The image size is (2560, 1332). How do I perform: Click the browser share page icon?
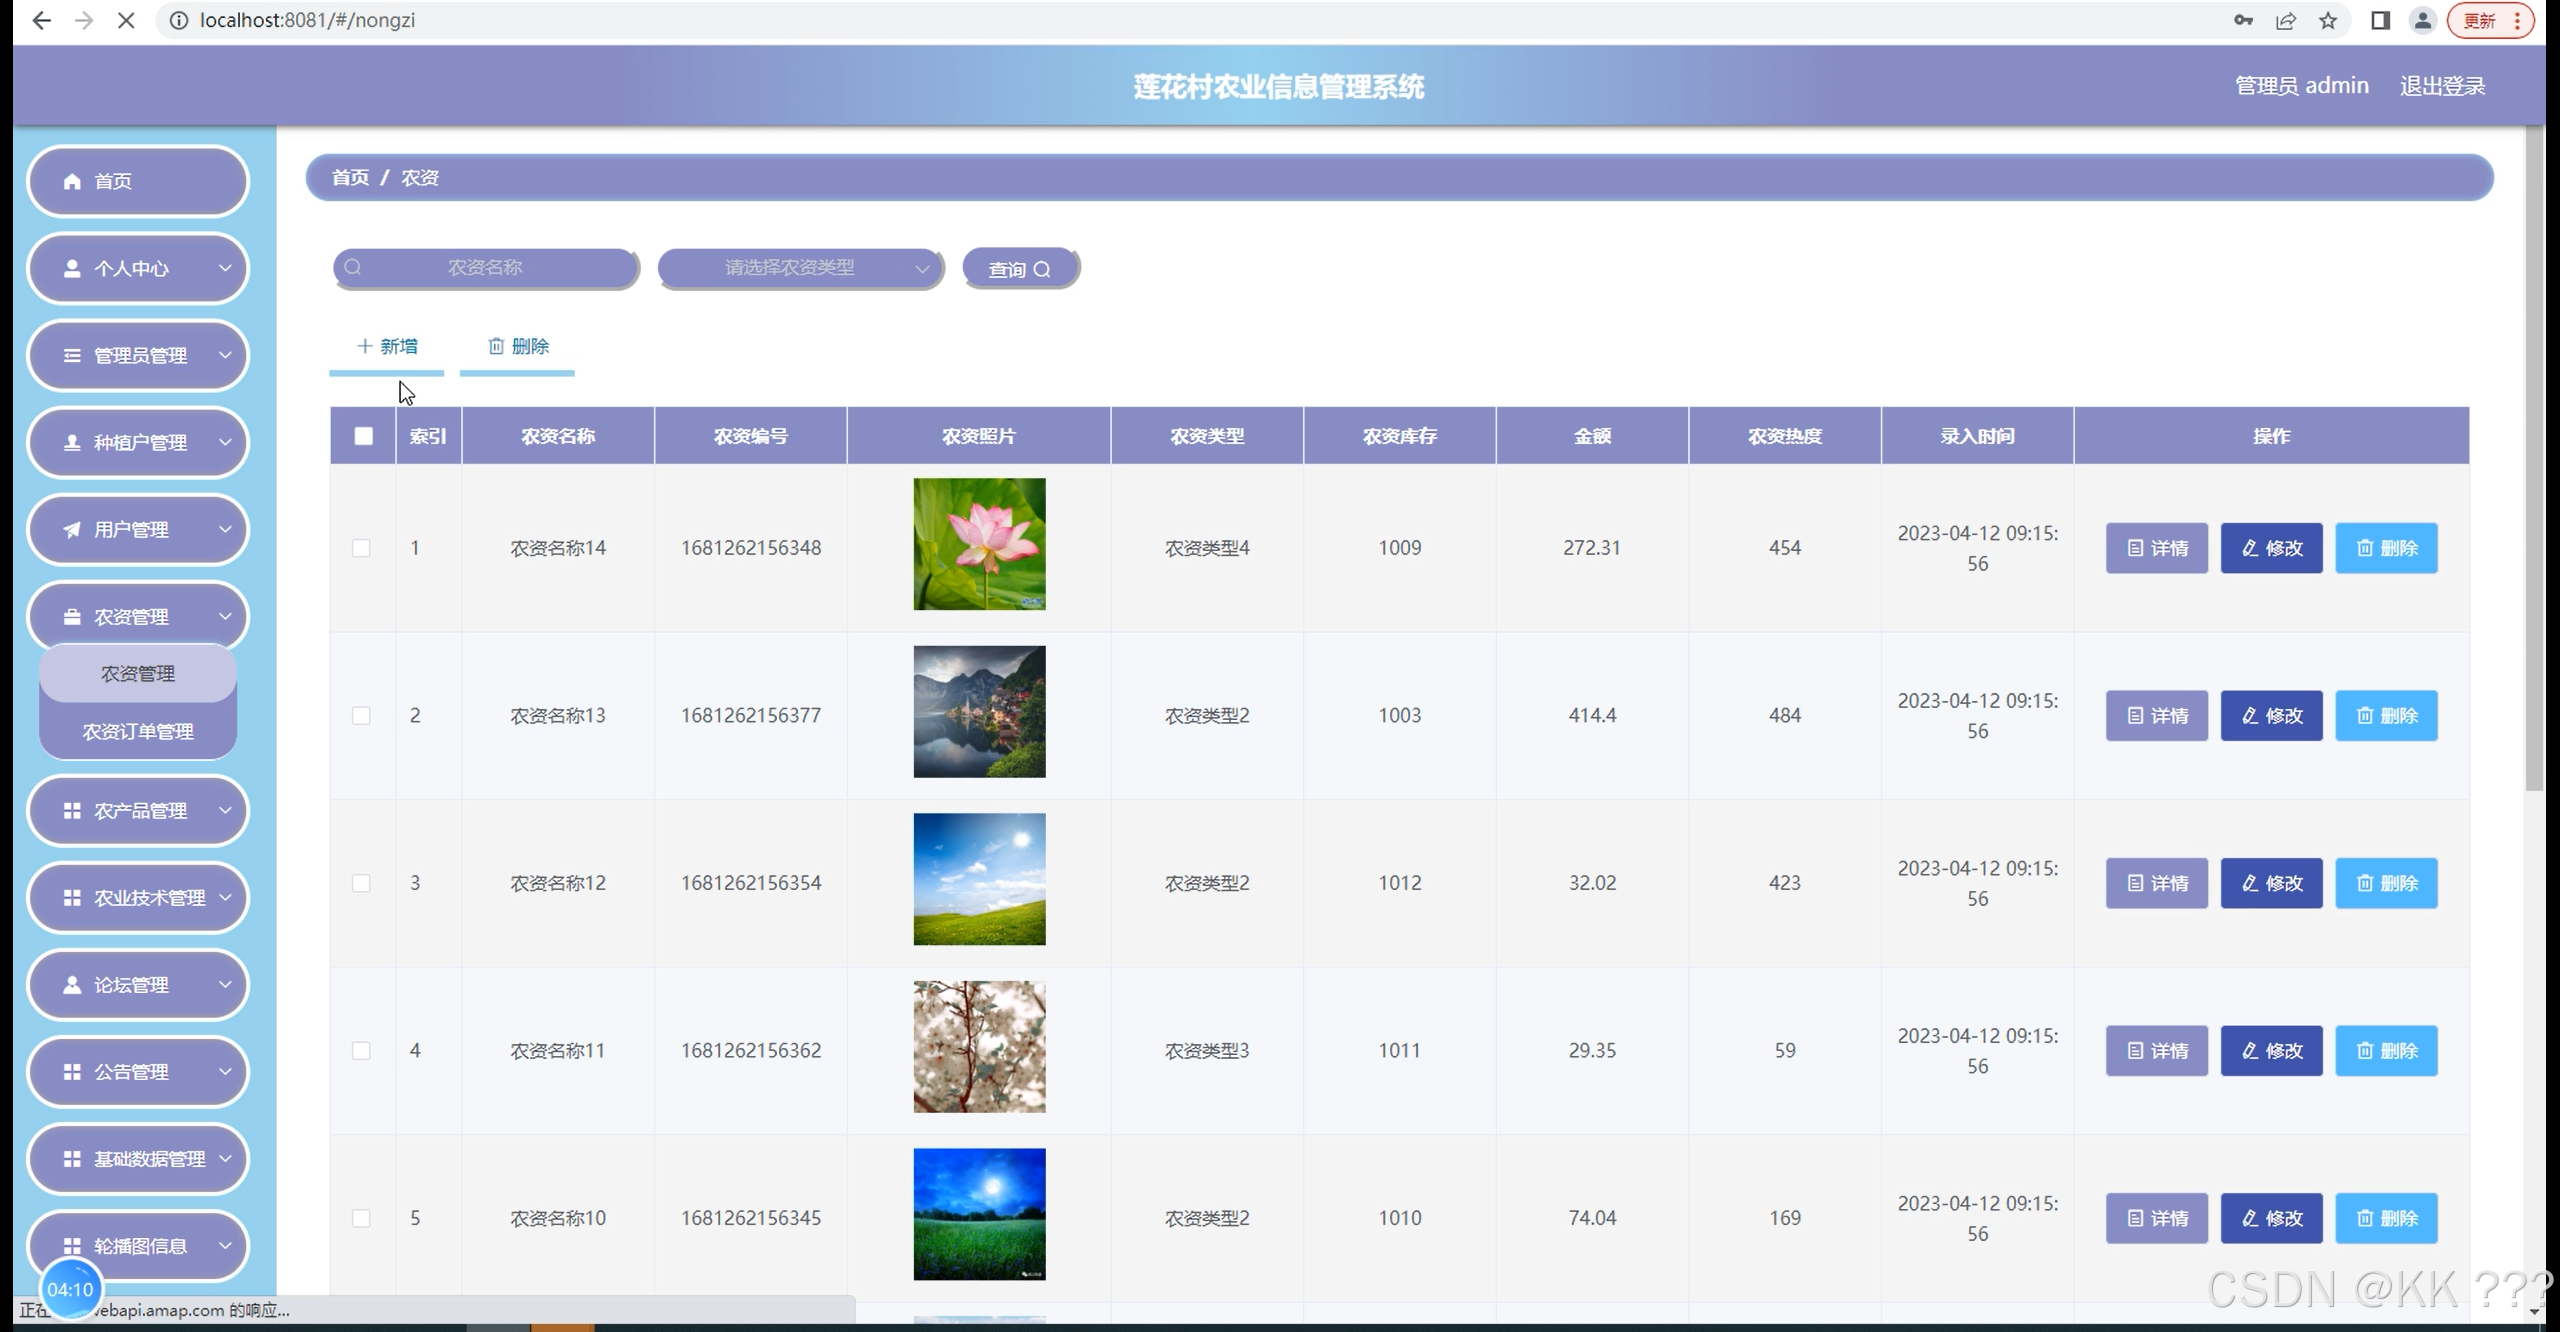(x=2285, y=20)
